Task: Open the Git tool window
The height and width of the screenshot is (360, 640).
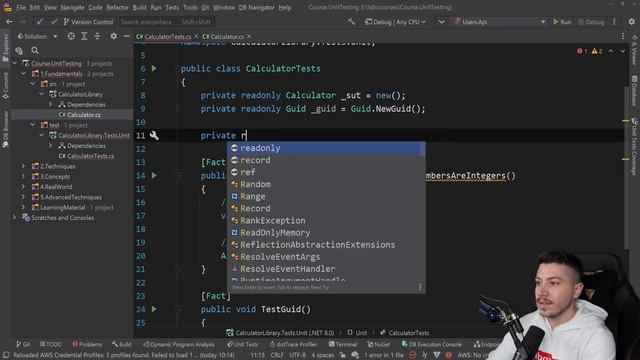Action: 23,344
